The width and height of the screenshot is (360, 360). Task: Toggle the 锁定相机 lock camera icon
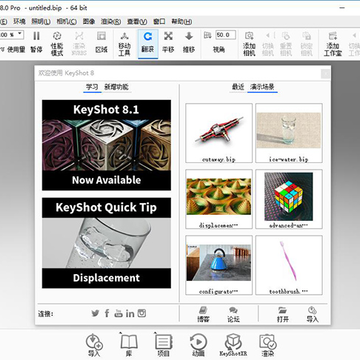pyautogui.click(x=306, y=43)
